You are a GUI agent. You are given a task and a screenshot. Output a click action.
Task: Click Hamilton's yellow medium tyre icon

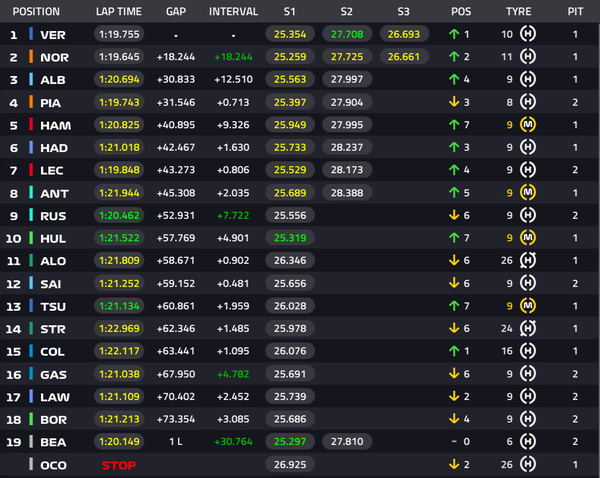(x=528, y=124)
